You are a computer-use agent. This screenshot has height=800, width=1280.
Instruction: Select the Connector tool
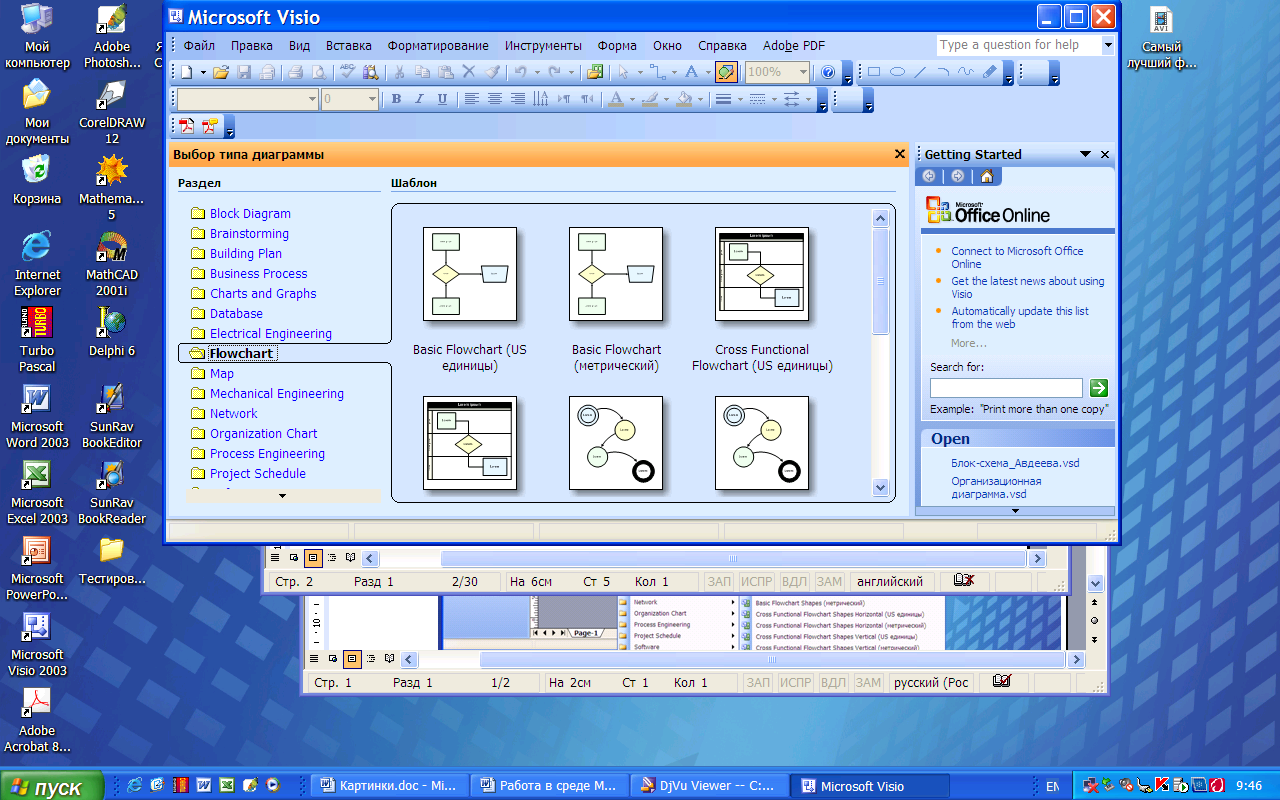pos(657,72)
